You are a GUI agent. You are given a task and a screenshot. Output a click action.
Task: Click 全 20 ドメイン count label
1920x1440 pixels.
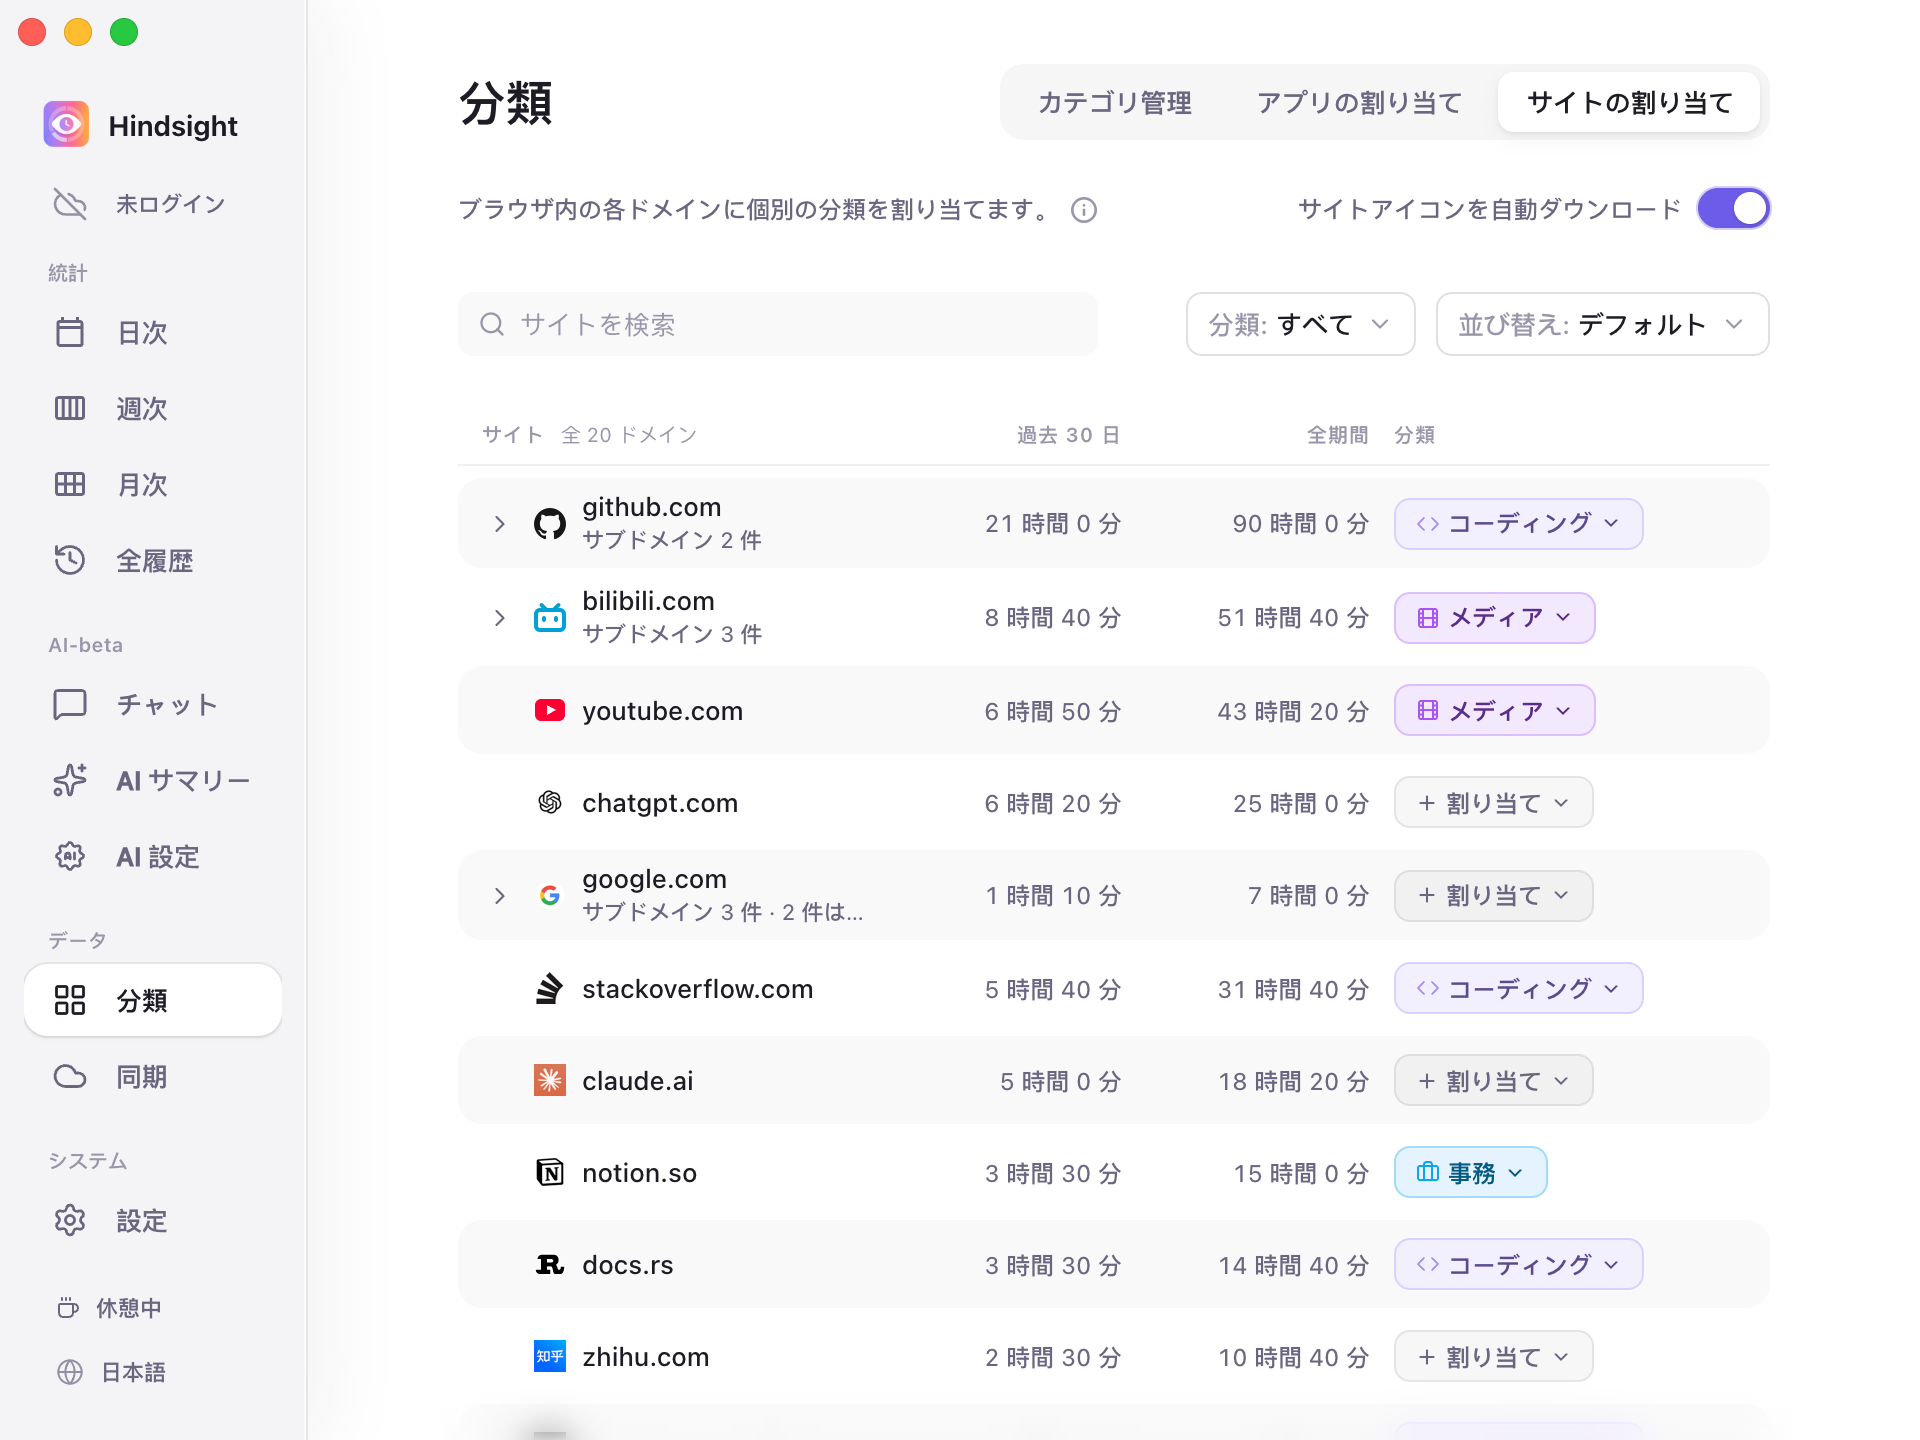pyautogui.click(x=629, y=435)
